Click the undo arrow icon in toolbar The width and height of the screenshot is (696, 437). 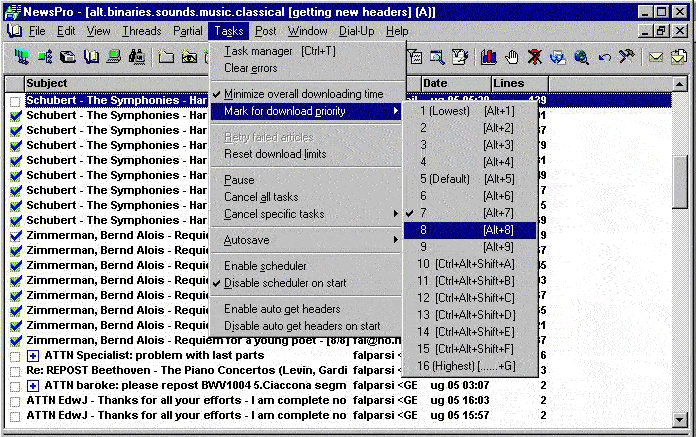[x=604, y=57]
